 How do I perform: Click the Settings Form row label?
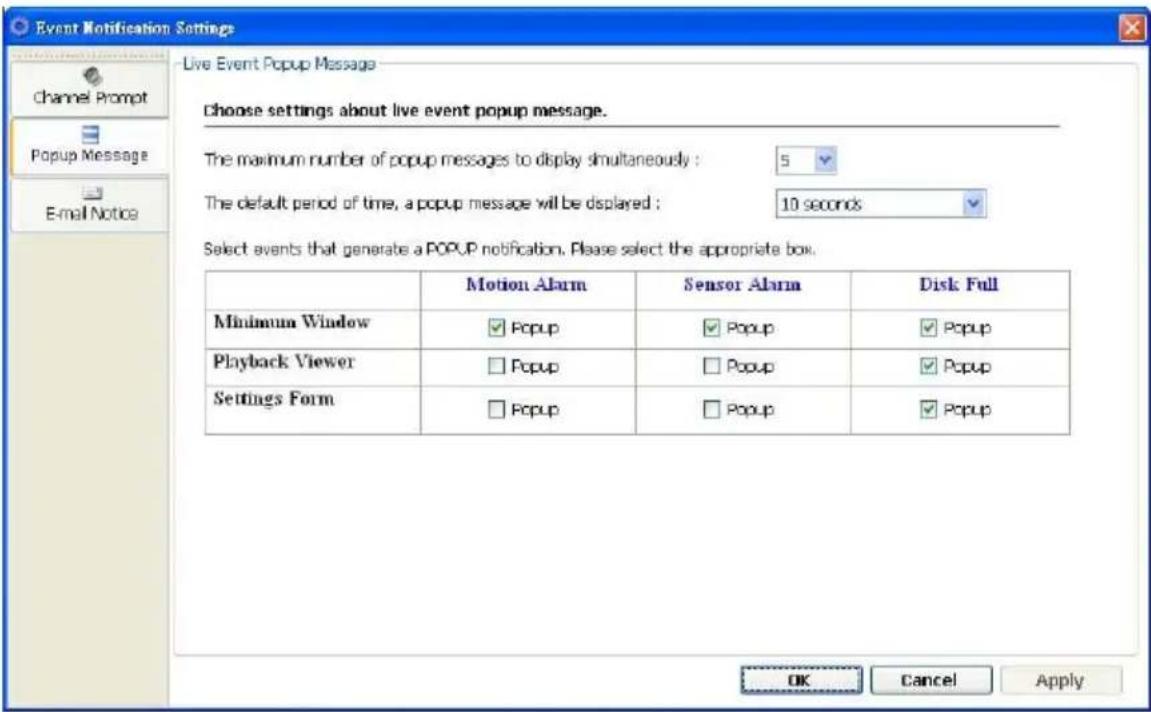click(x=274, y=399)
